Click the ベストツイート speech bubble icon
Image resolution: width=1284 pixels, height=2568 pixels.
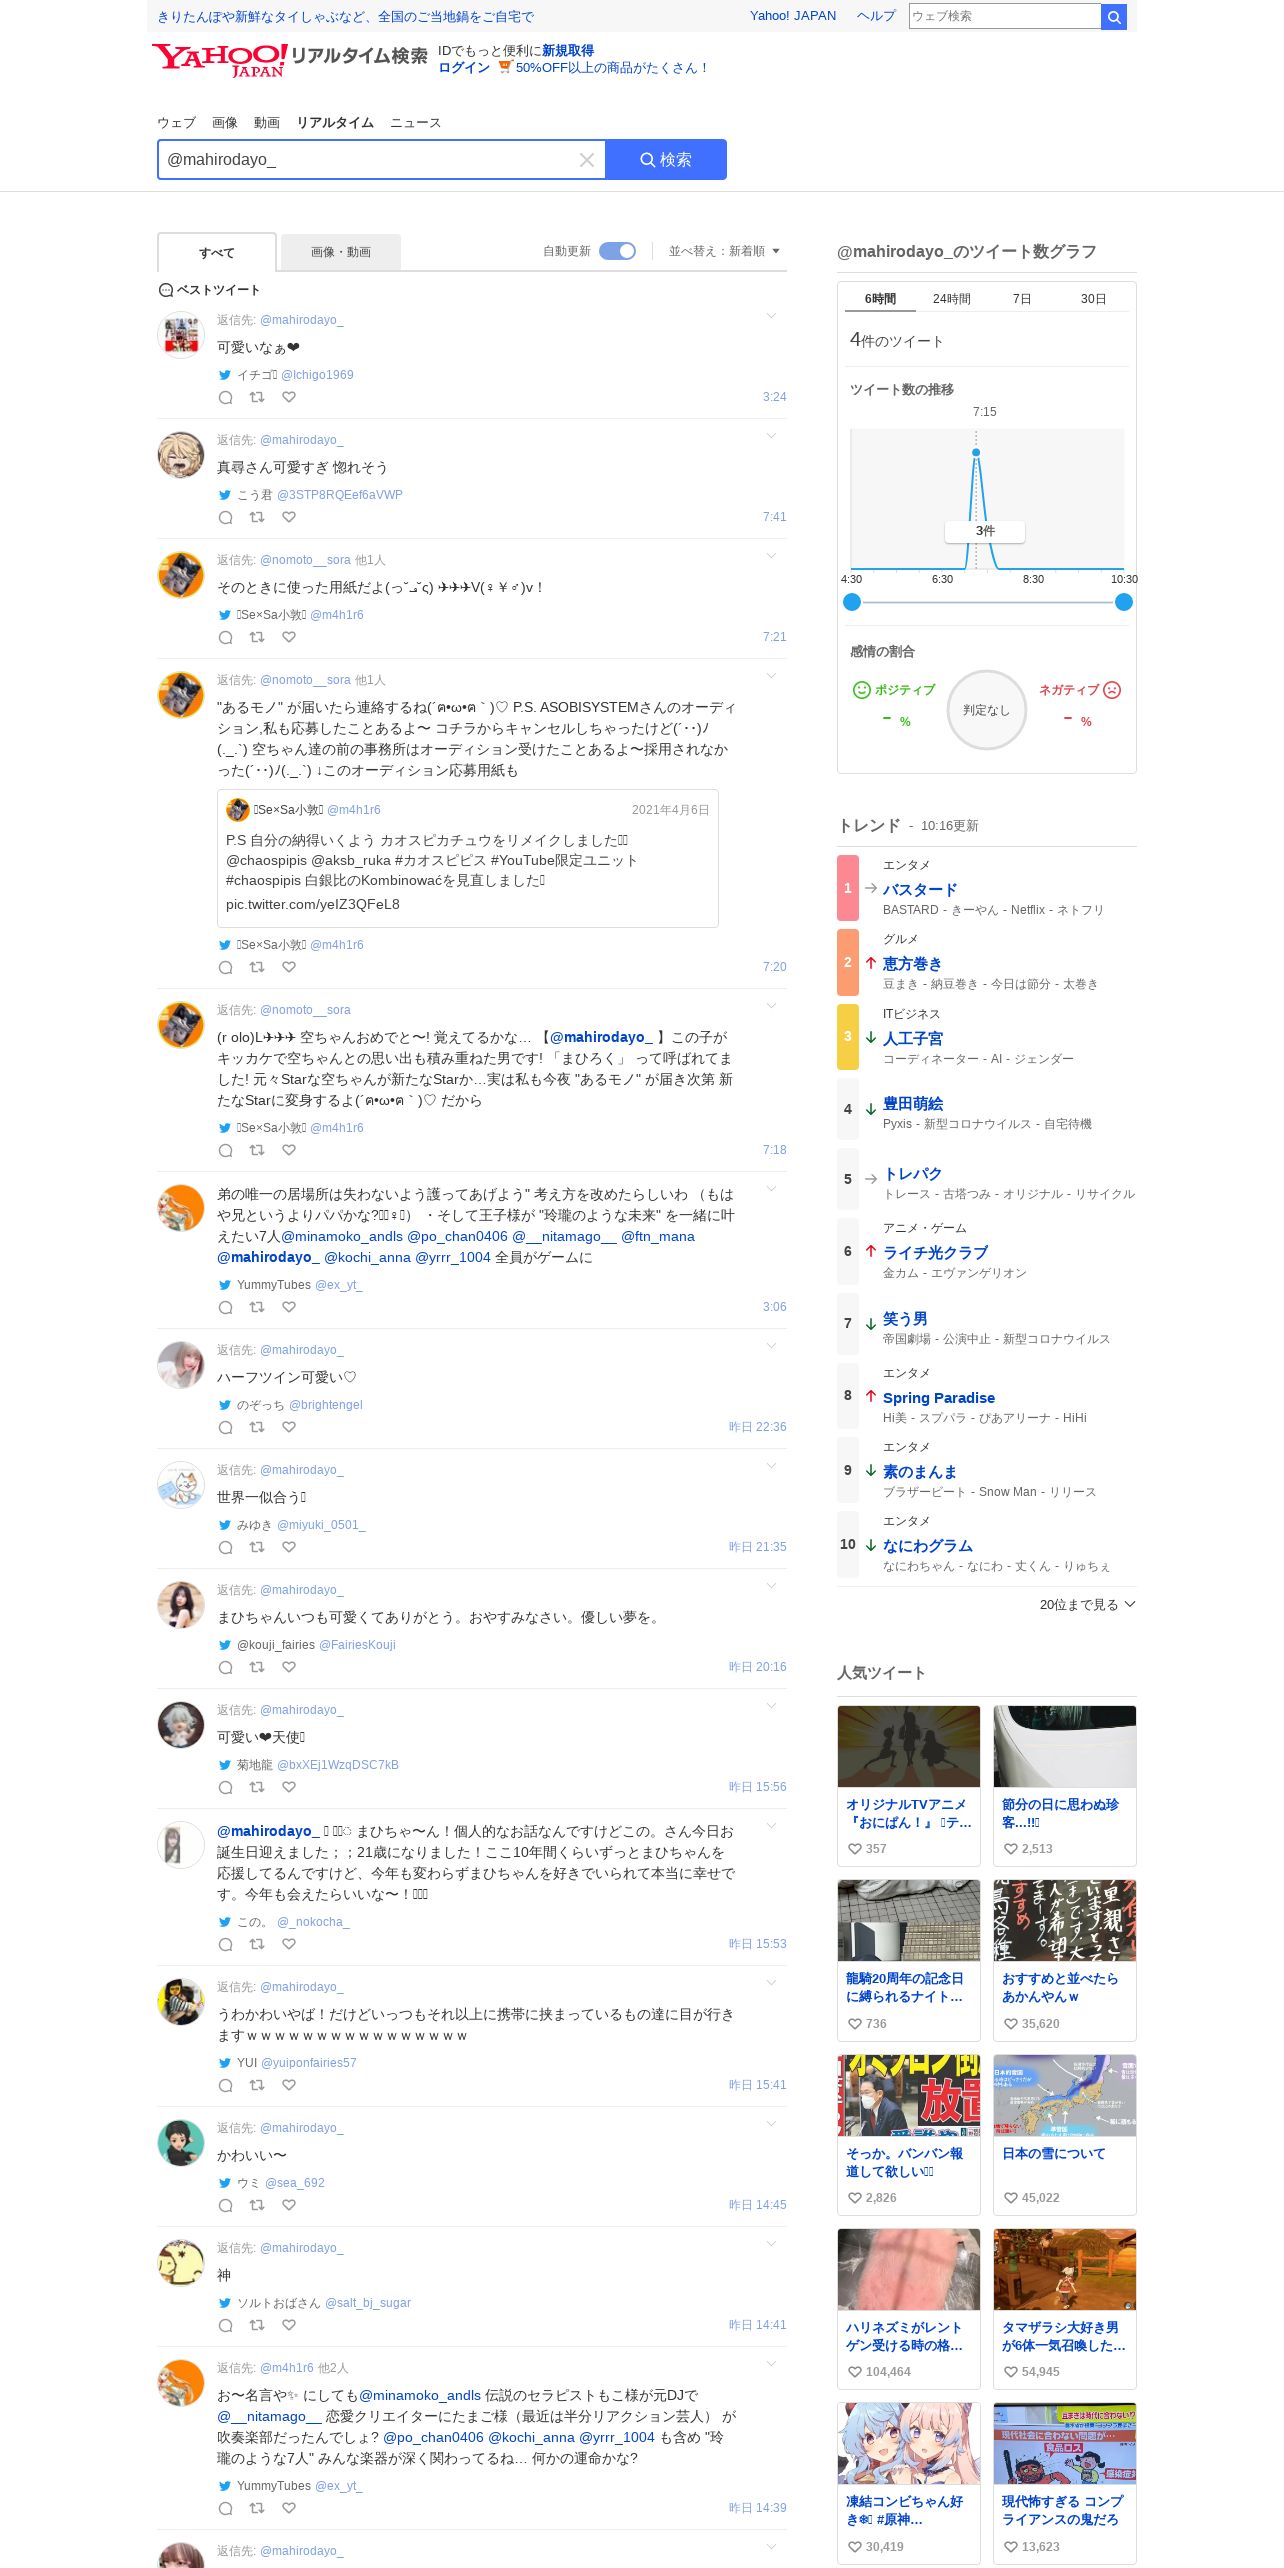point(166,290)
